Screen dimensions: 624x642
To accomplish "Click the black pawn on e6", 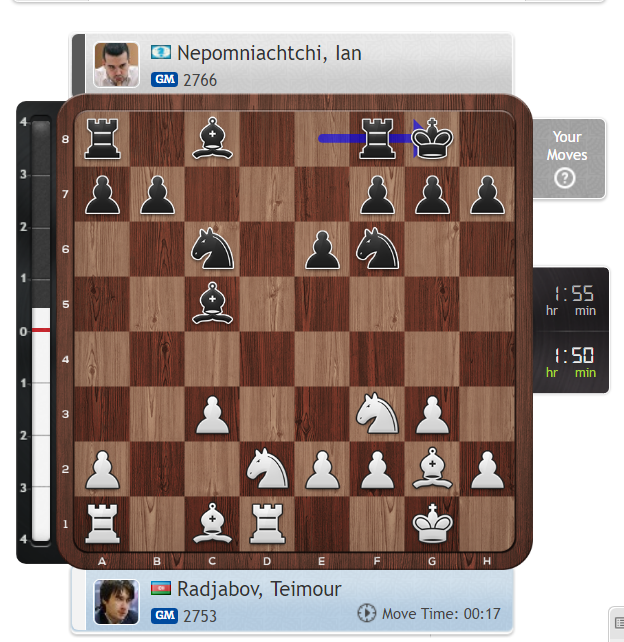I will 322,249.
